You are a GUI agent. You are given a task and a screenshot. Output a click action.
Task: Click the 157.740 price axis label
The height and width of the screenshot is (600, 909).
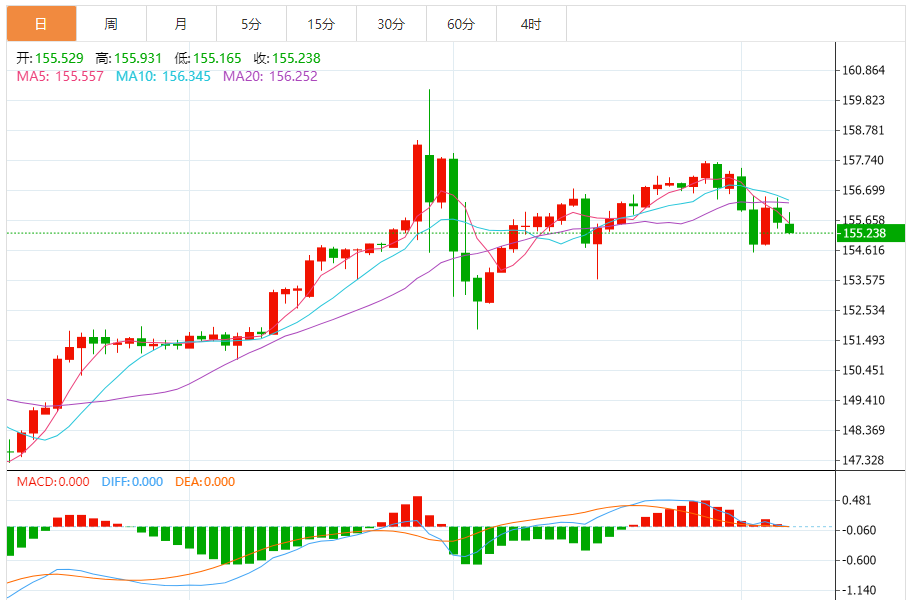(863, 161)
